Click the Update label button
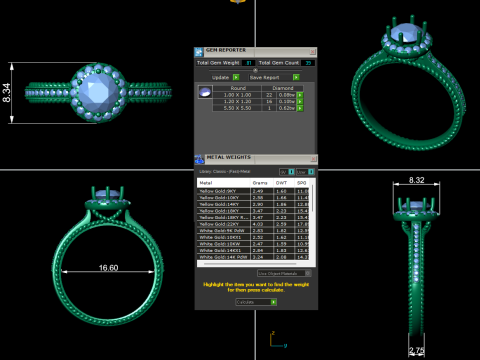480x360 pixels. 220,77
